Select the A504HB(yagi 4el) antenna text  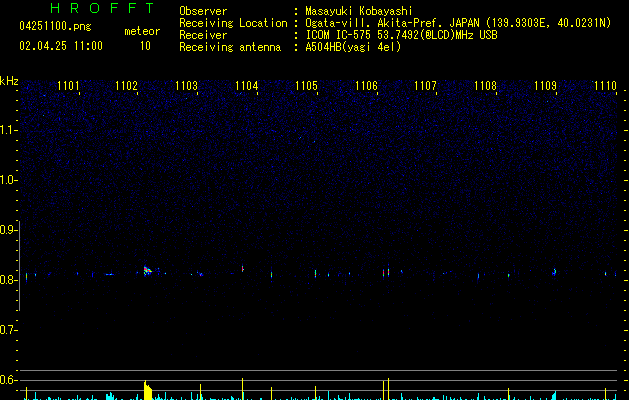tap(353, 47)
